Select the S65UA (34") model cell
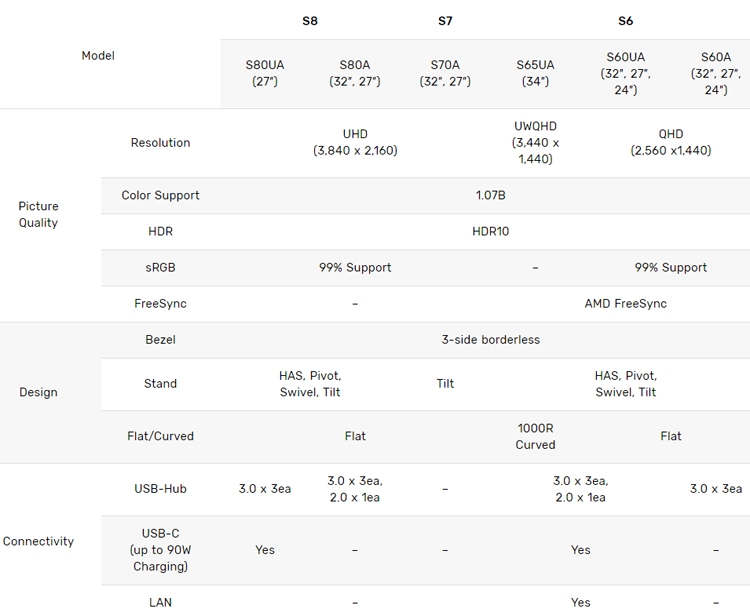The width and height of the screenshot is (750, 616). [535, 73]
